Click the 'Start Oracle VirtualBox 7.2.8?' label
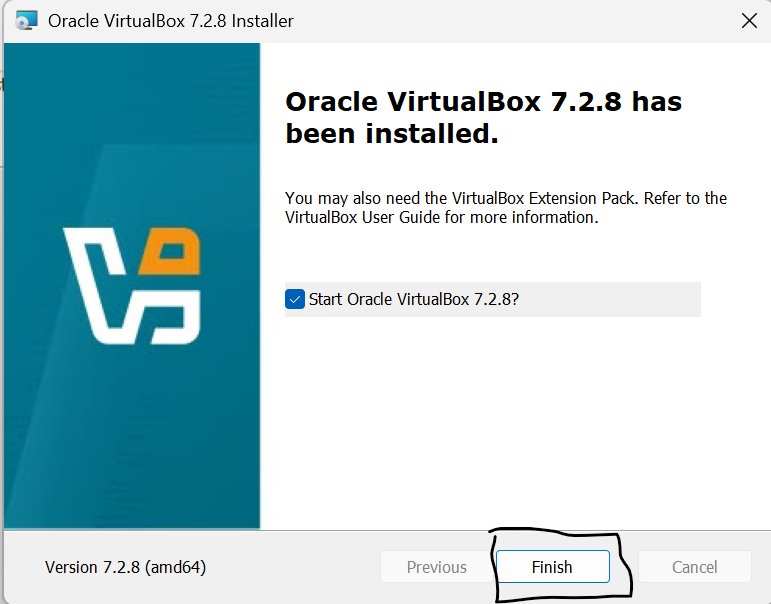 click(x=414, y=299)
